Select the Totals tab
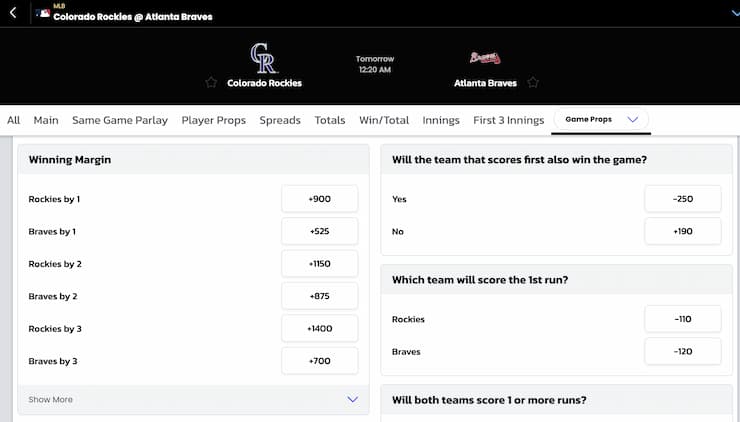This screenshot has width=740, height=422. (x=330, y=120)
